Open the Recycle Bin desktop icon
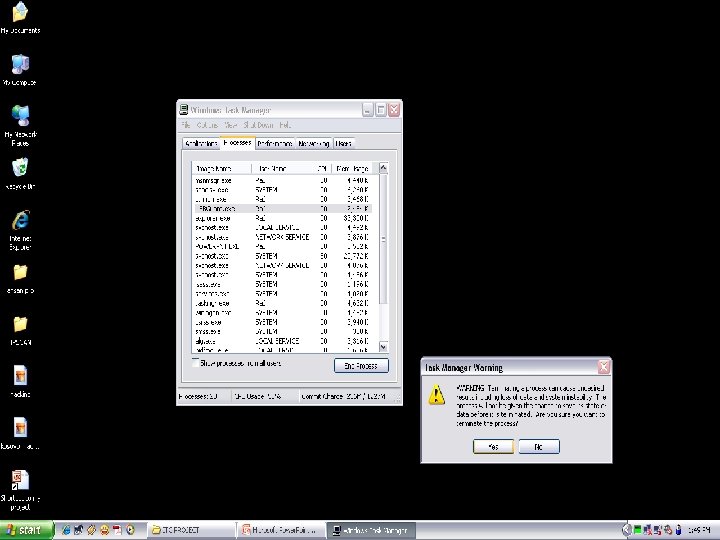The width and height of the screenshot is (720, 540). point(20,174)
